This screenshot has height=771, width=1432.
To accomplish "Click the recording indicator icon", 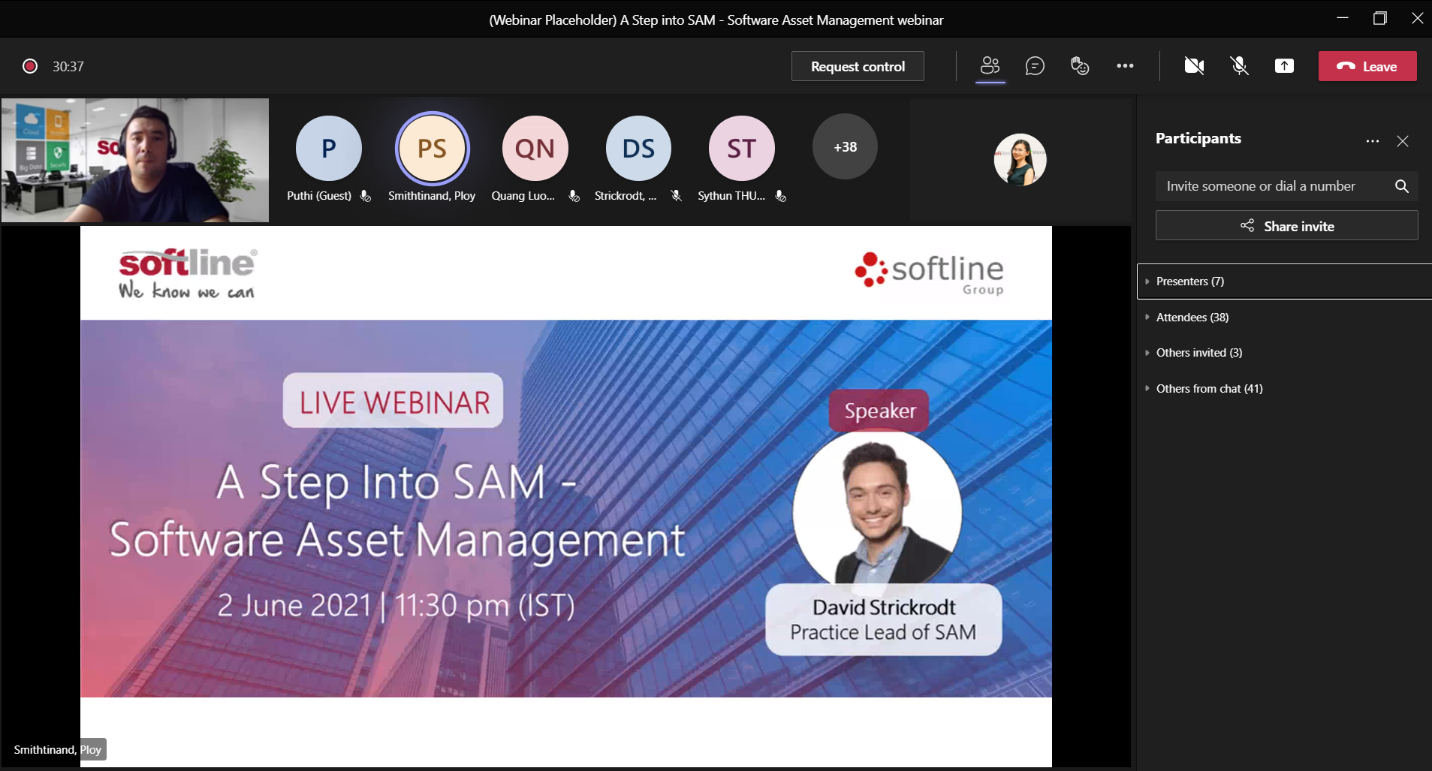I will click(30, 66).
